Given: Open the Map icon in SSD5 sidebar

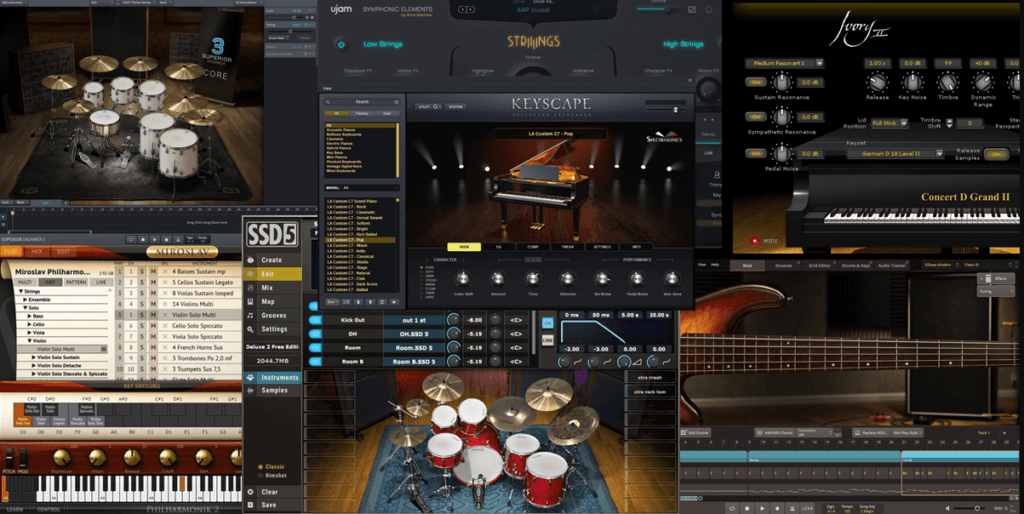Looking at the screenshot, I should 251,302.
